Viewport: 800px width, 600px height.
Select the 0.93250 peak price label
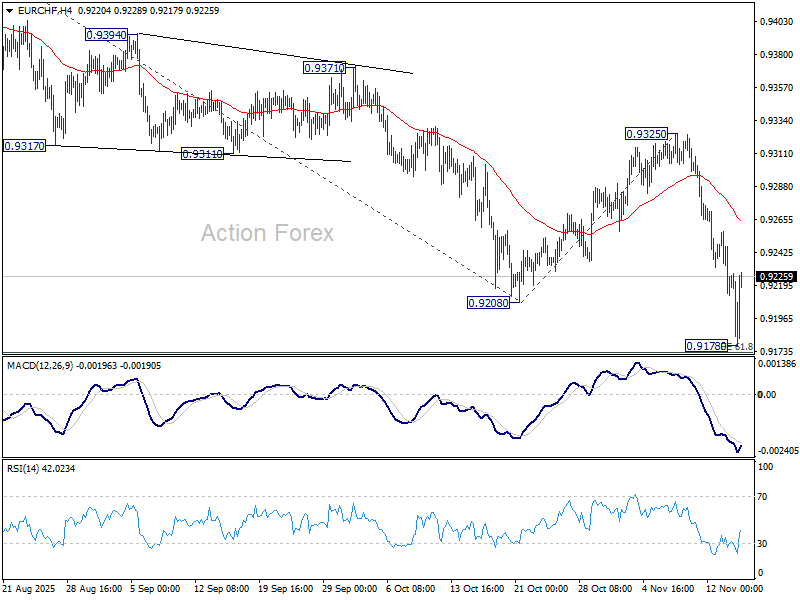[646, 133]
